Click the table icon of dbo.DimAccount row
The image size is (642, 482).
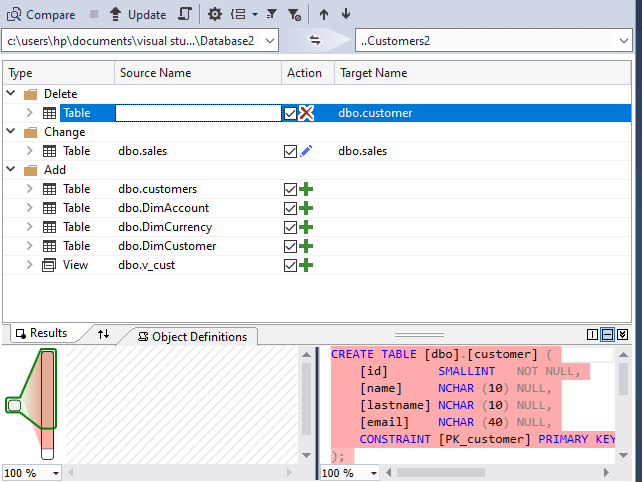[50, 208]
